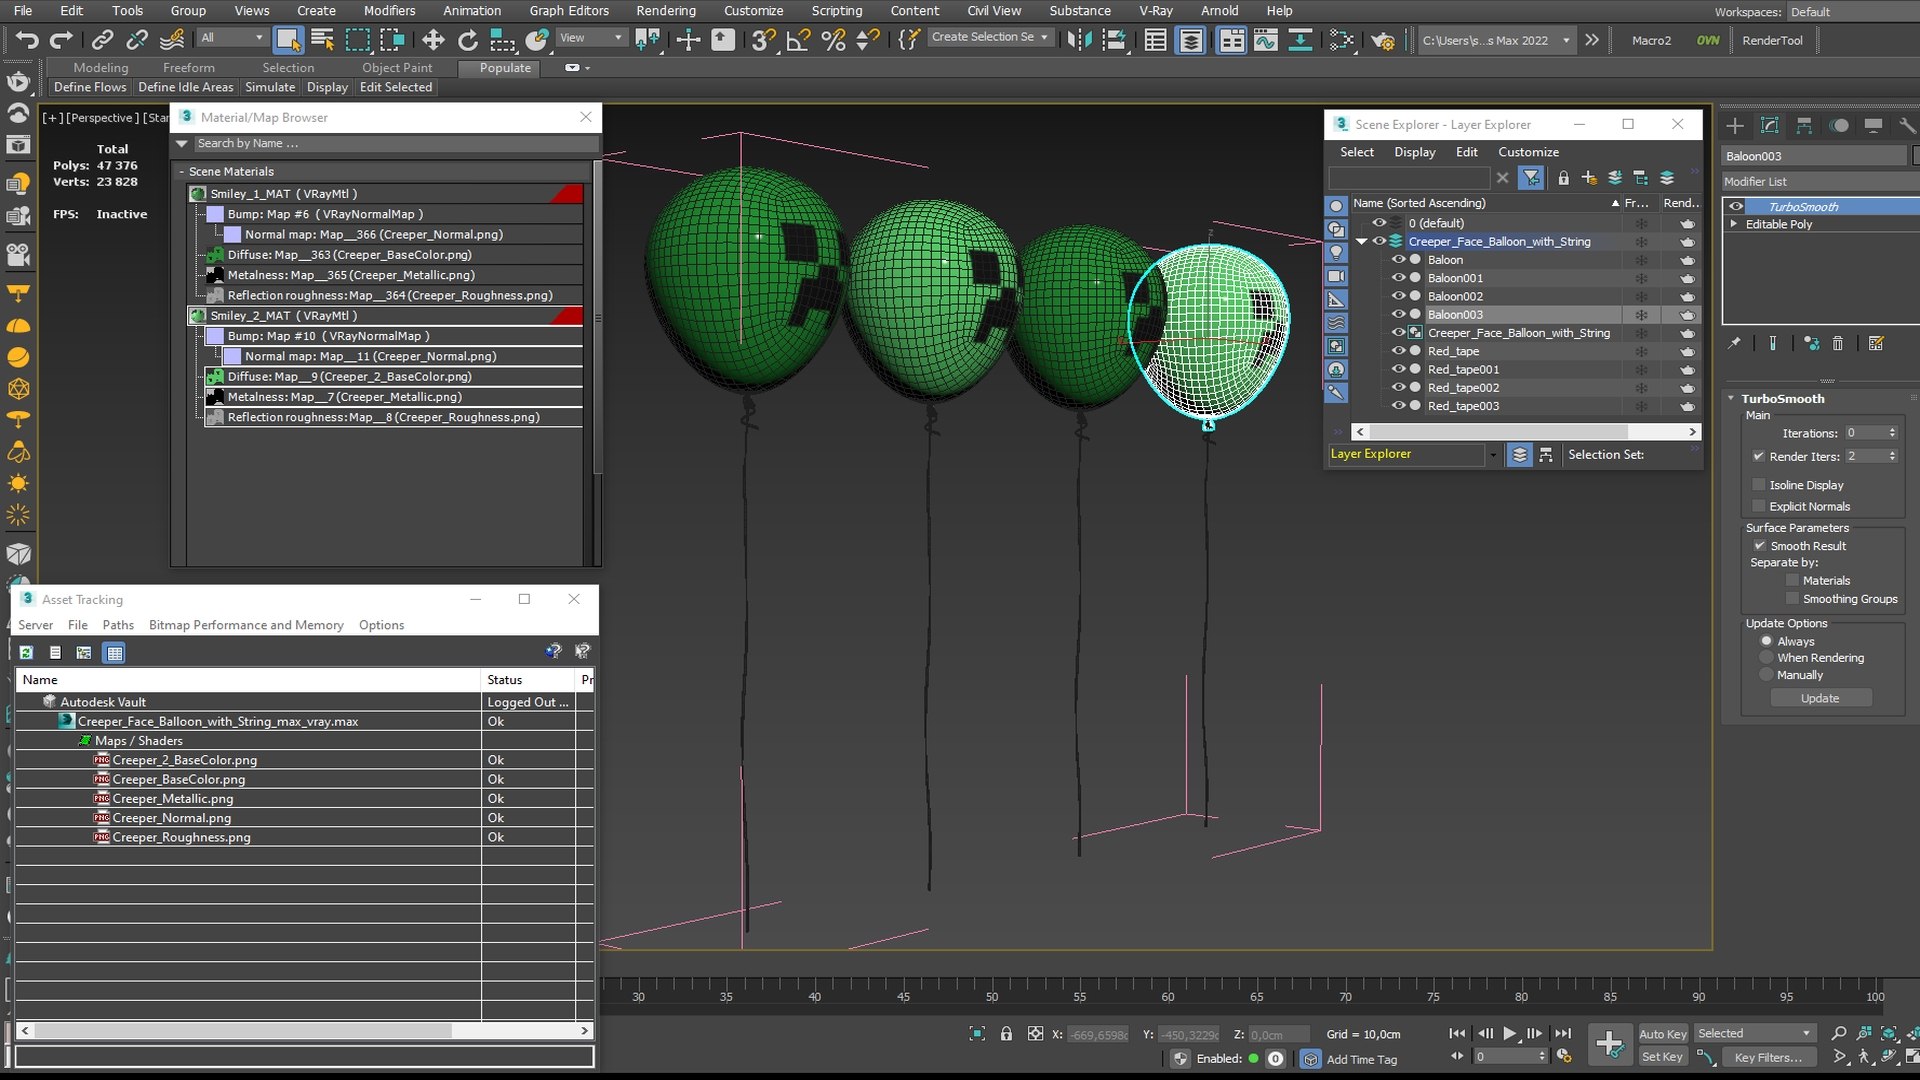Screen dimensions: 1920x1080
Task: Switch to the Populate ribbon tab
Action: point(505,68)
